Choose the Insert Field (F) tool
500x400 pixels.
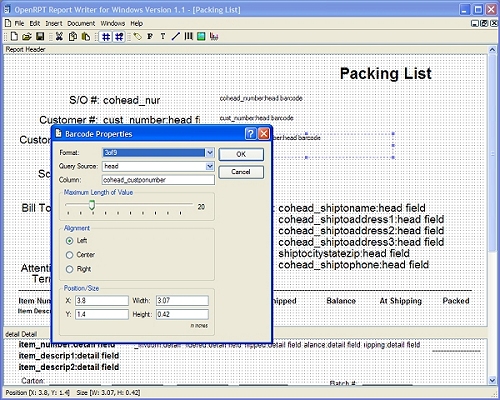[x=150, y=36]
